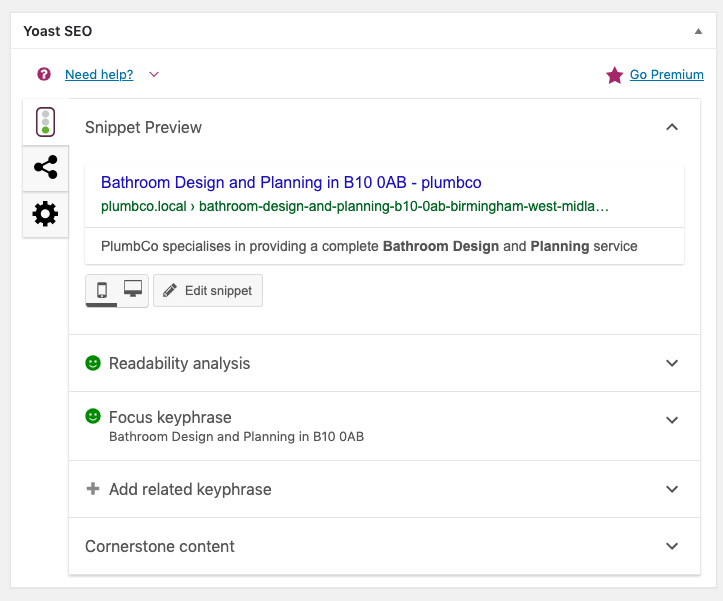Click the keyphrase subtitle text in B10 0AB
723x601 pixels.
[237, 437]
